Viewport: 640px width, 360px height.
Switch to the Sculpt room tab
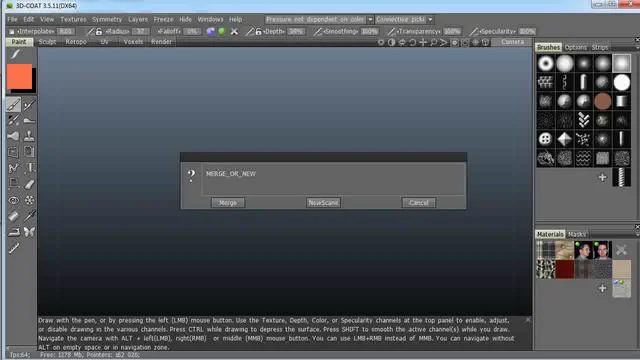click(47, 42)
